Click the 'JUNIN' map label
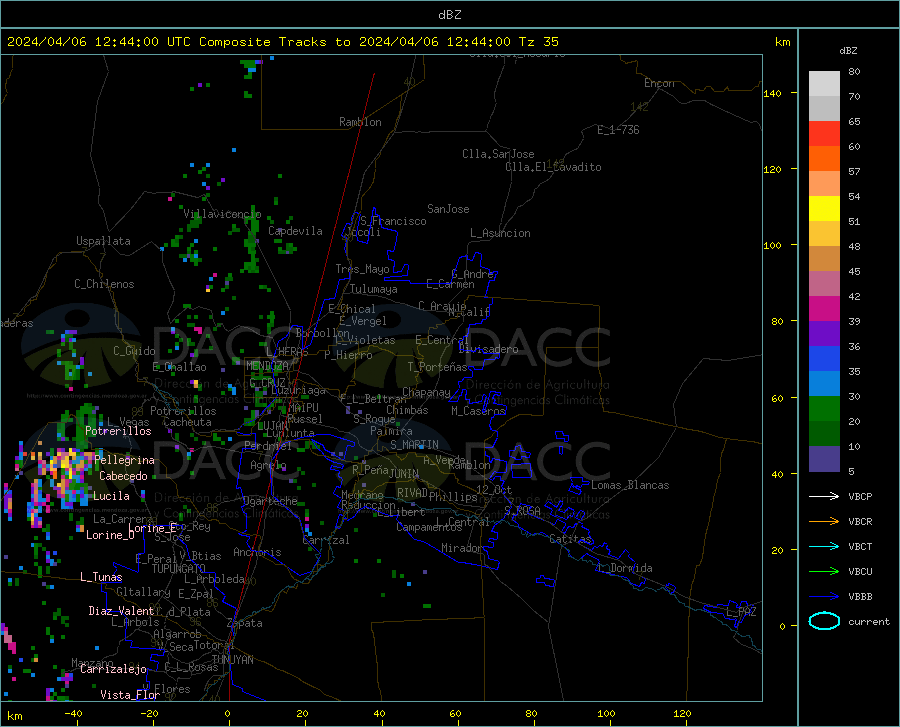The image size is (900, 727). click(404, 474)
